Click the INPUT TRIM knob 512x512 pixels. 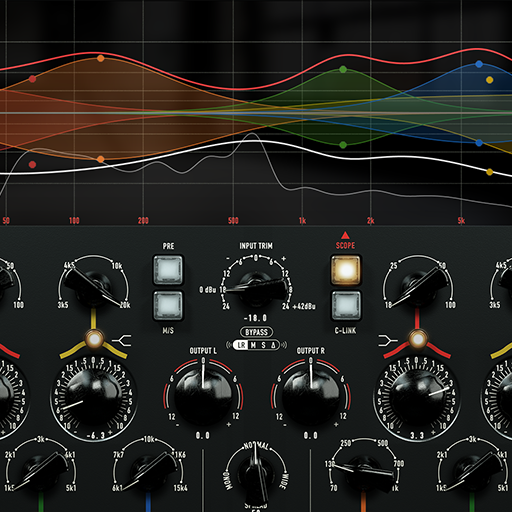point(256,289)
